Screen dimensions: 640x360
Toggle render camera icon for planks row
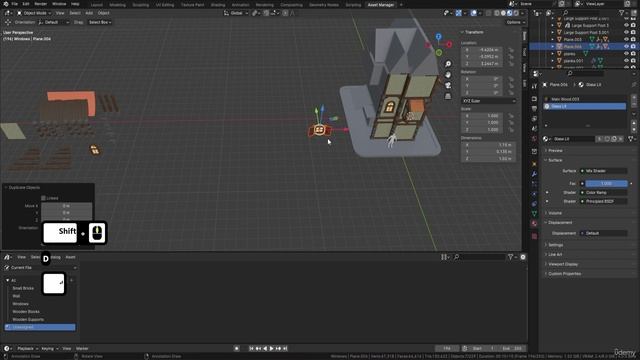pos(633,53)
